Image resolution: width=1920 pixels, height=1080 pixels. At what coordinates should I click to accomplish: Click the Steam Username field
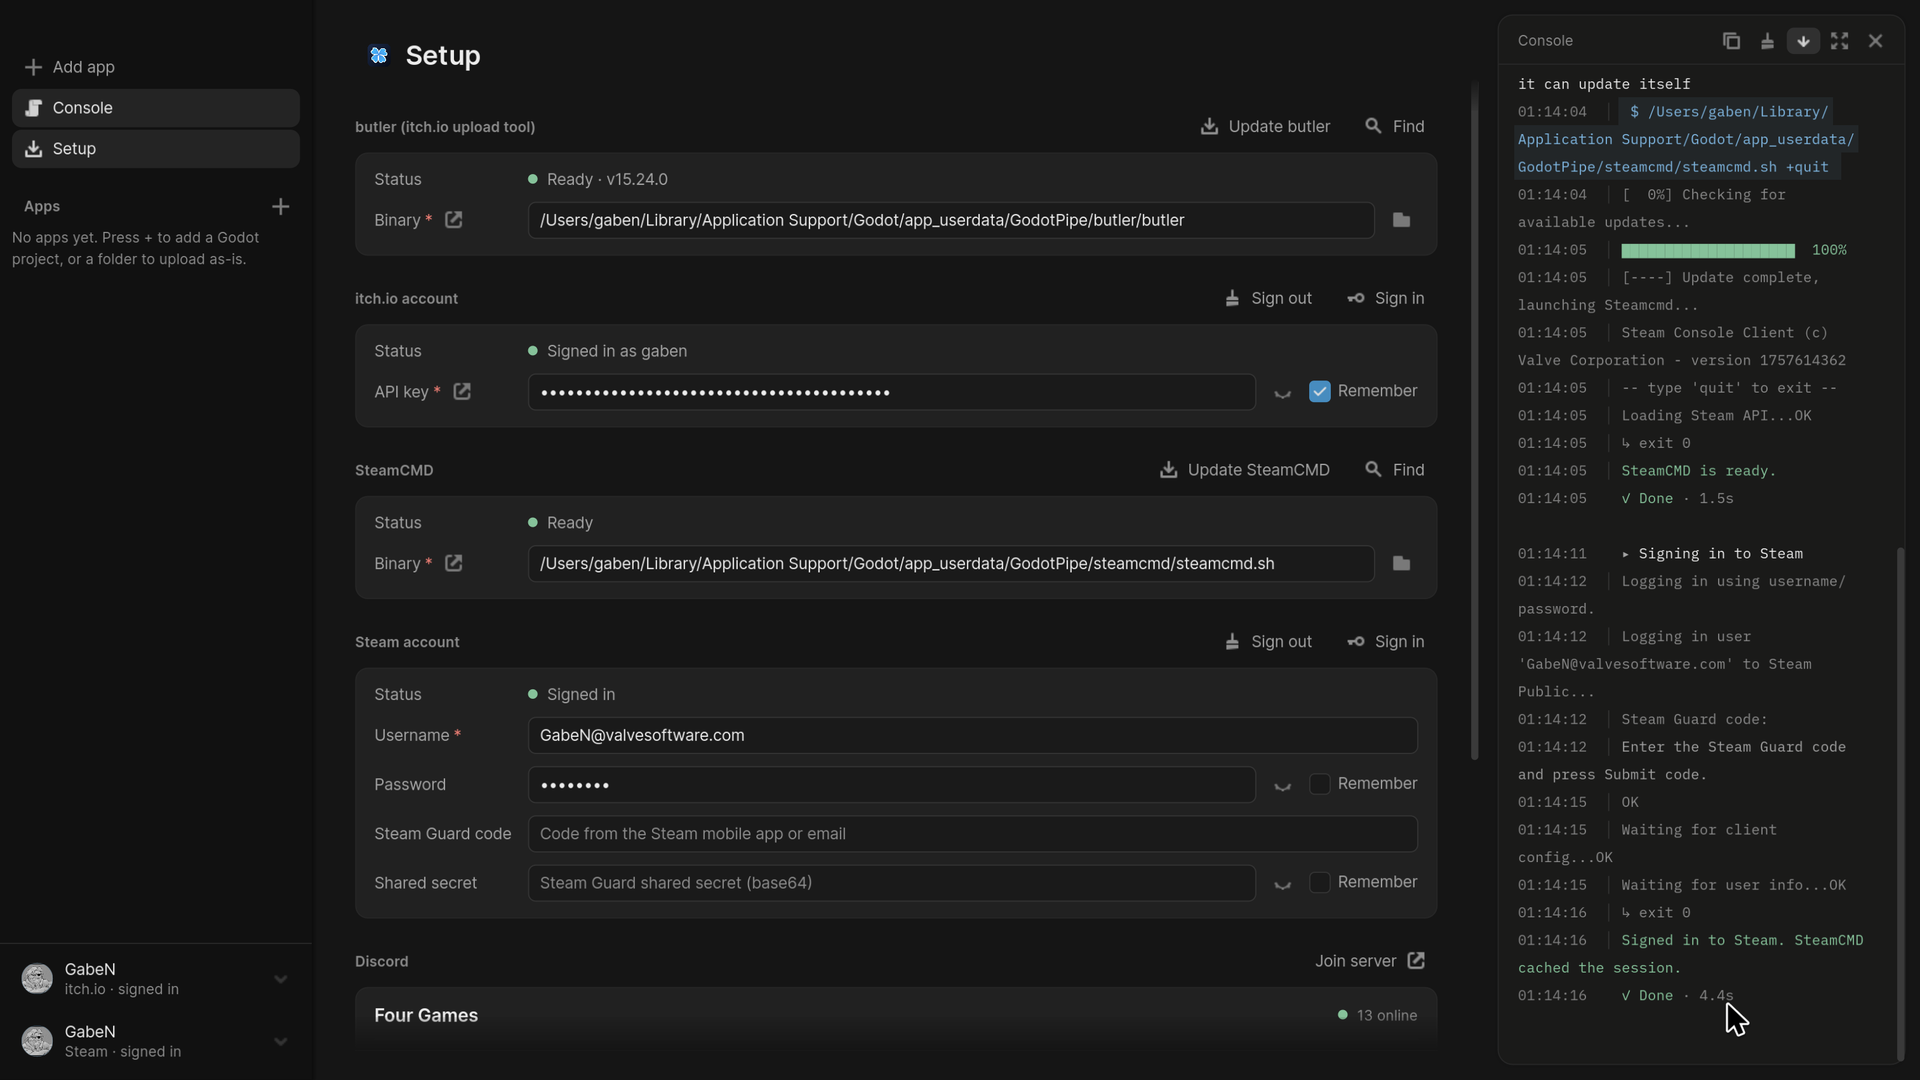pyautogui.click(x=973, y=735)
